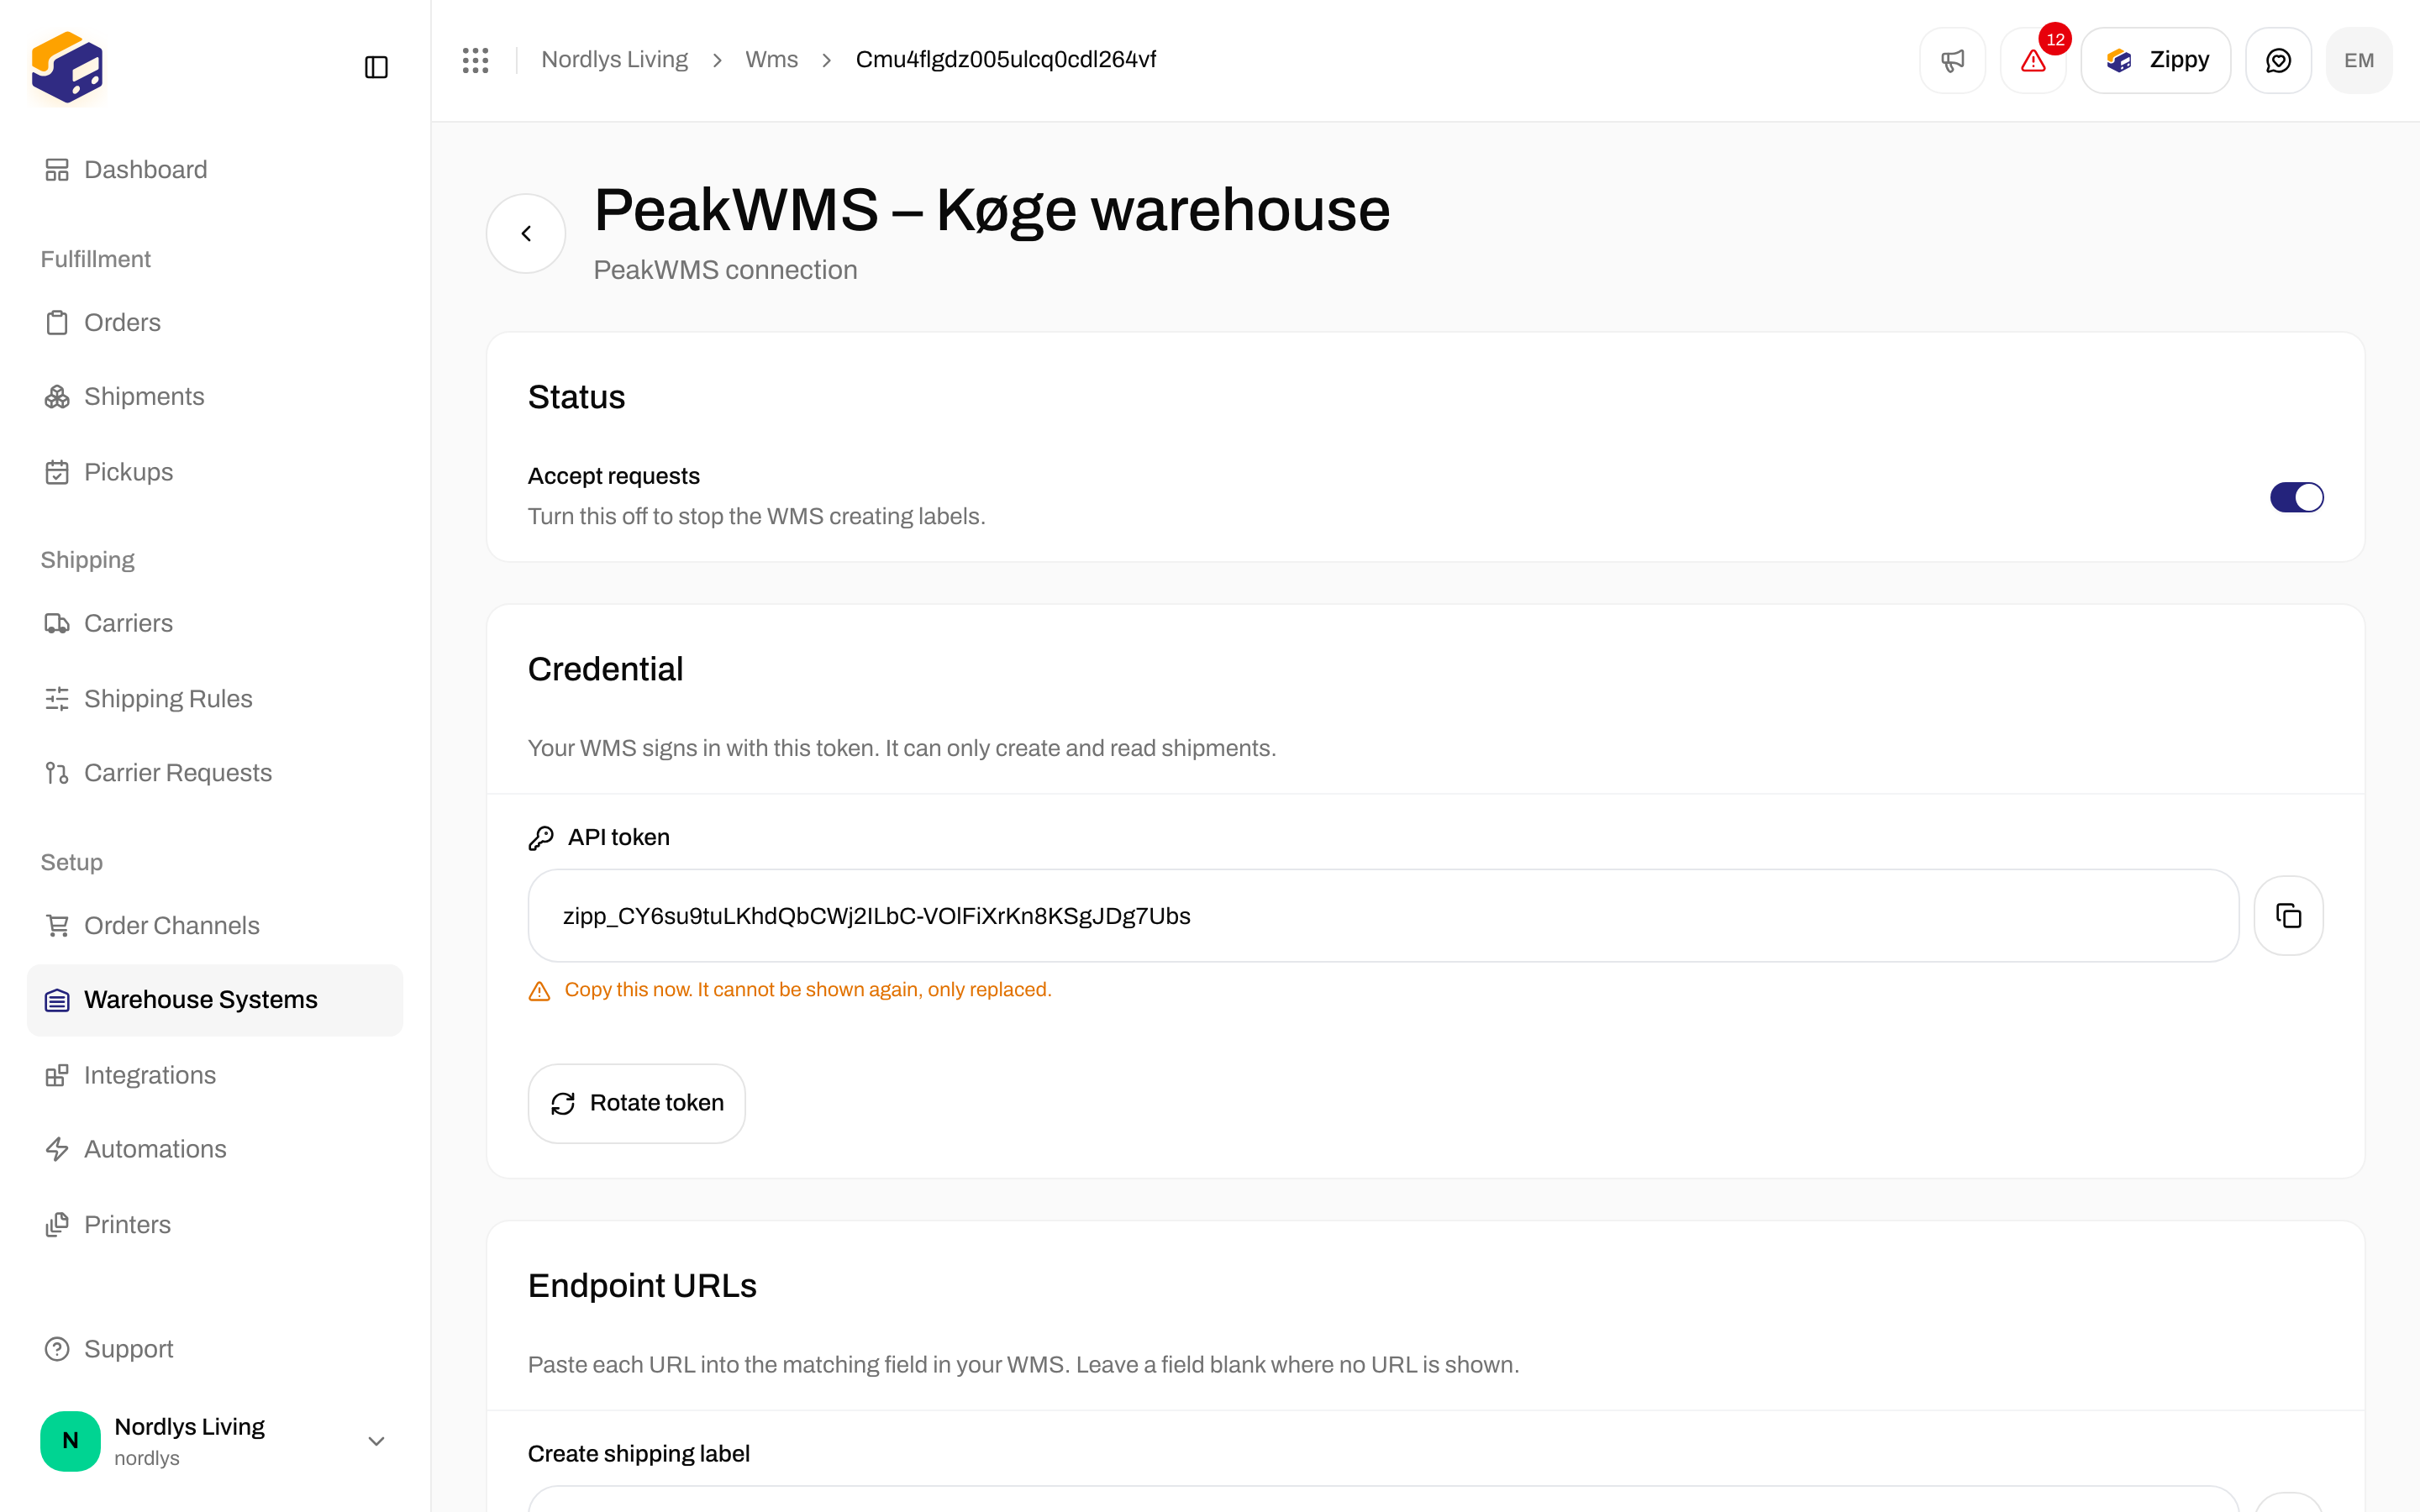Click the Shipping Rules sliders icon

click(x=57, y=699)
